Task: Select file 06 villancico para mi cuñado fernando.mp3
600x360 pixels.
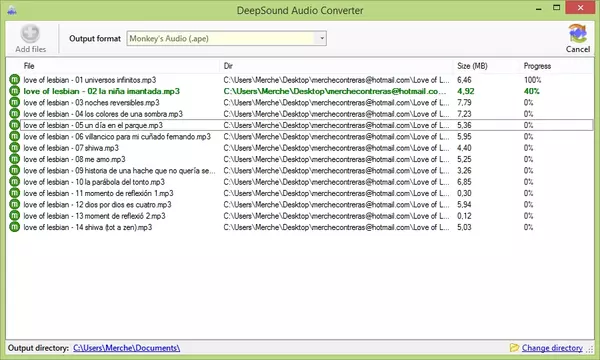Action: (x=117, y=136)
